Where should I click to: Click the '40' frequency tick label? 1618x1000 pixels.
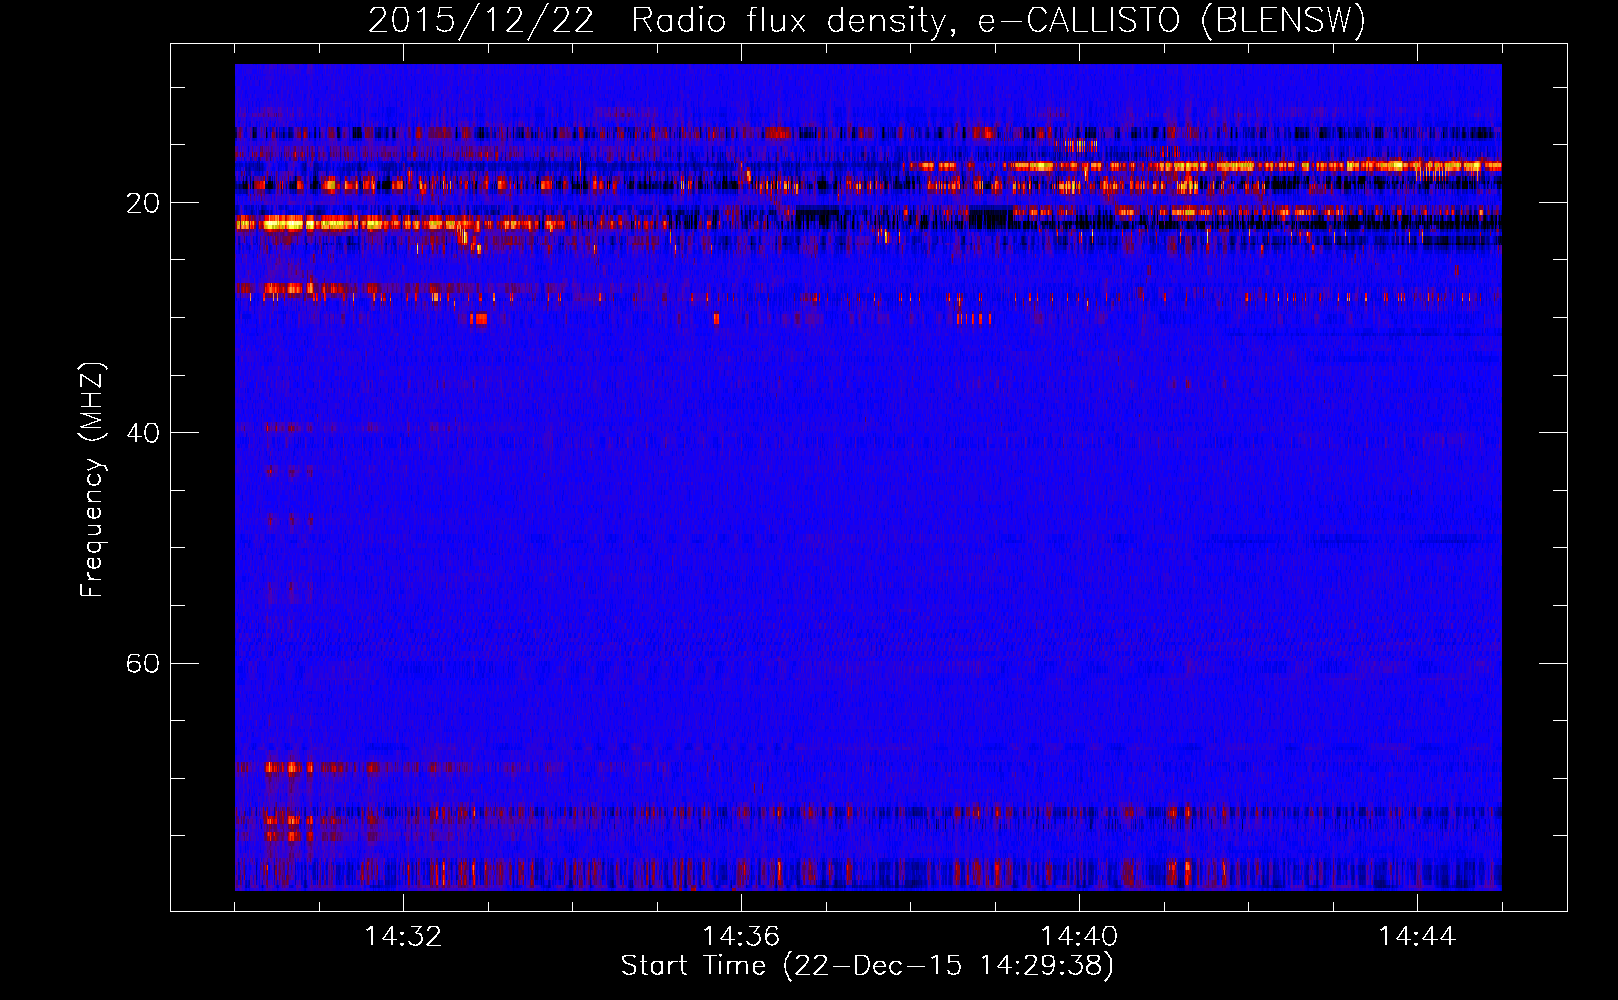142,433
